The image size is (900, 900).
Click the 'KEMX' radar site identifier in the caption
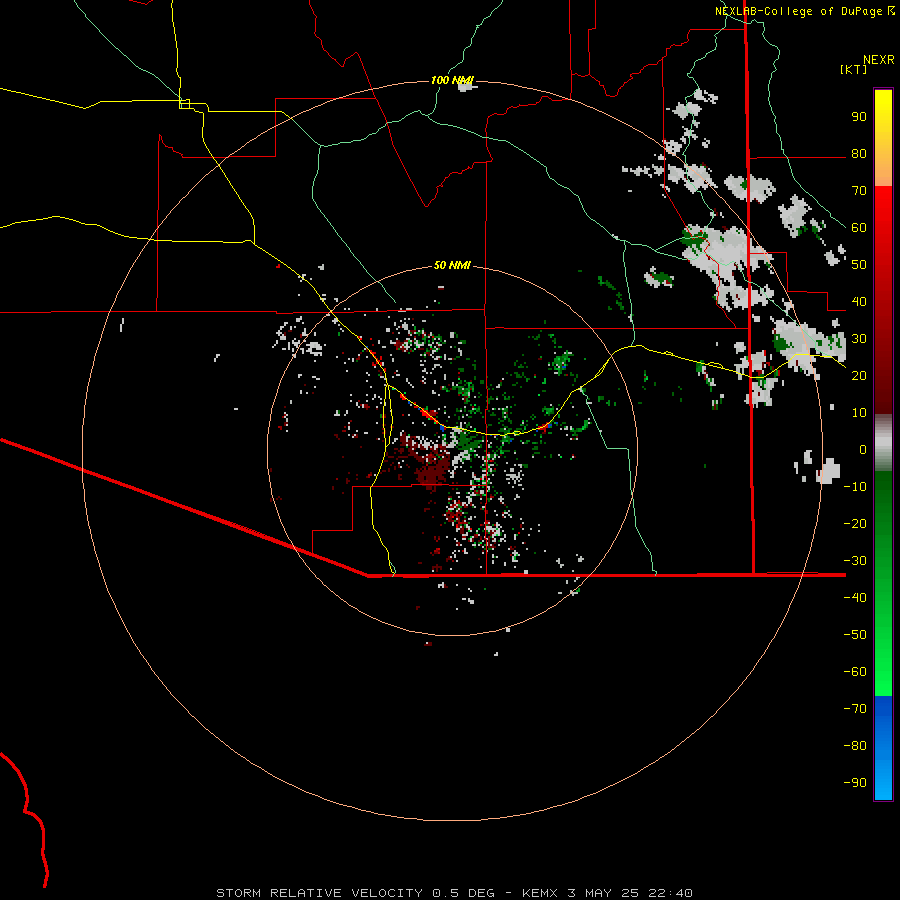(540, 893)
